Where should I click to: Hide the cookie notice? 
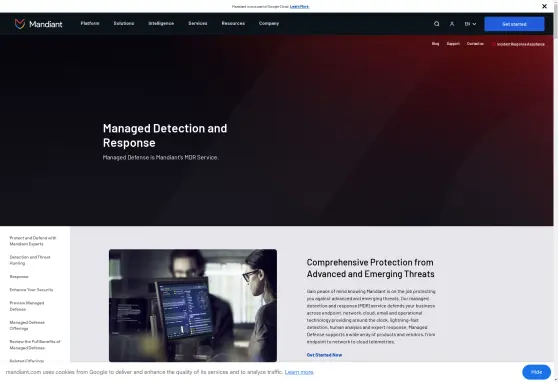tap(536, 372)
